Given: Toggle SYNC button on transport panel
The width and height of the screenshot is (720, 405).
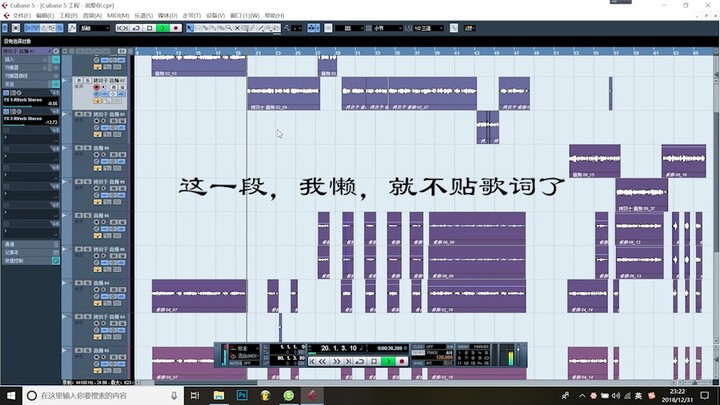Looking at the screenshot, I should [418, 363].
